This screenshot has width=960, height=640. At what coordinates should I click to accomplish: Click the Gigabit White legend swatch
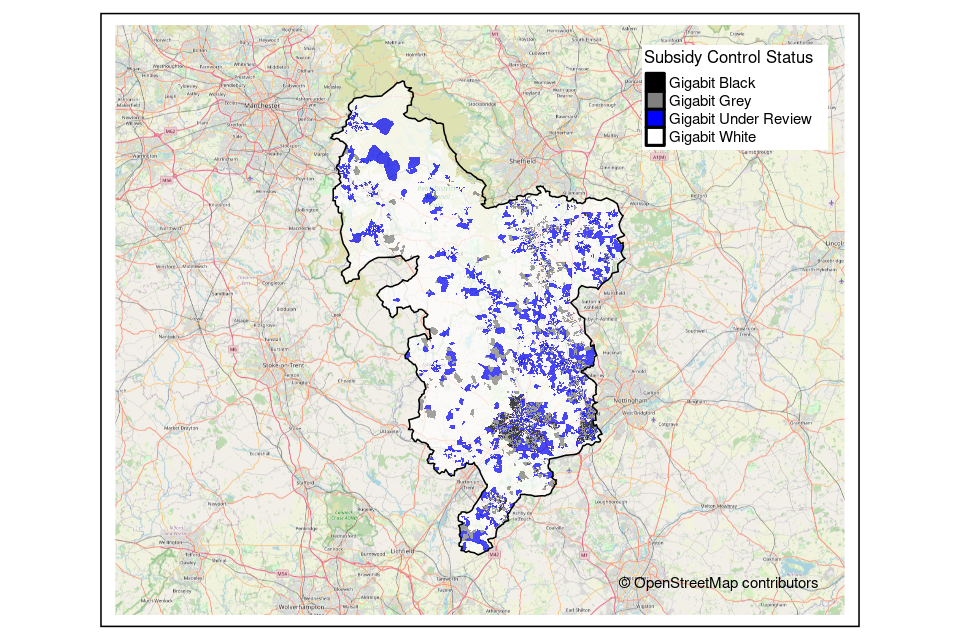[654, 137]
